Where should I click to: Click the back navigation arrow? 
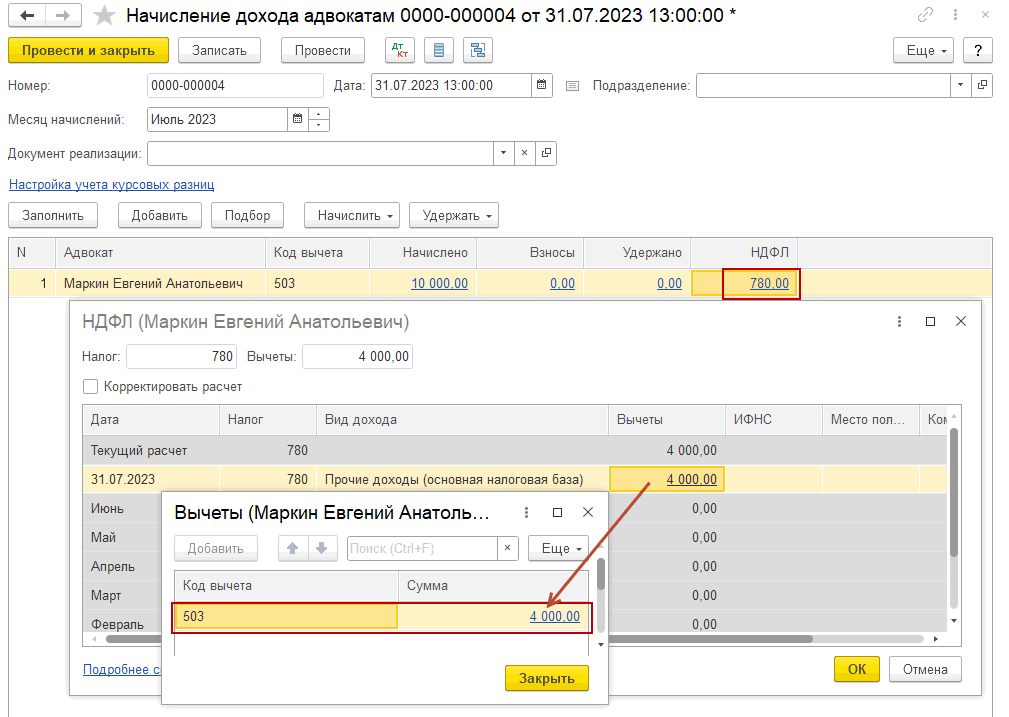(x=27, y=16)
